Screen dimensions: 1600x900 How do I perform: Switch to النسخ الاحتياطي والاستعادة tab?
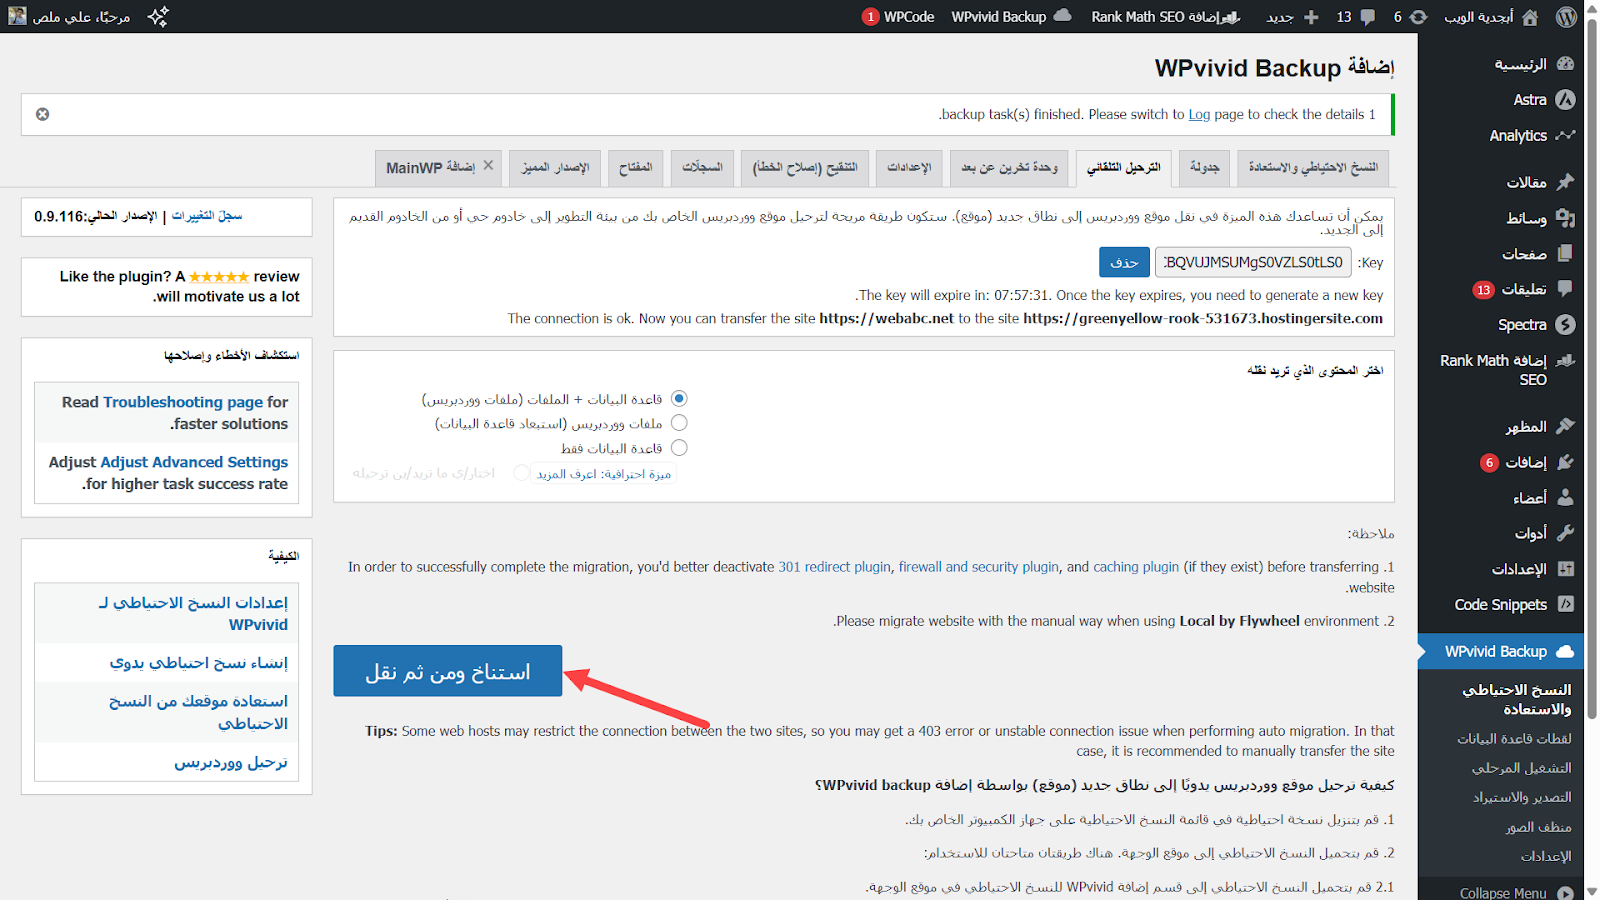point(1313,168)
